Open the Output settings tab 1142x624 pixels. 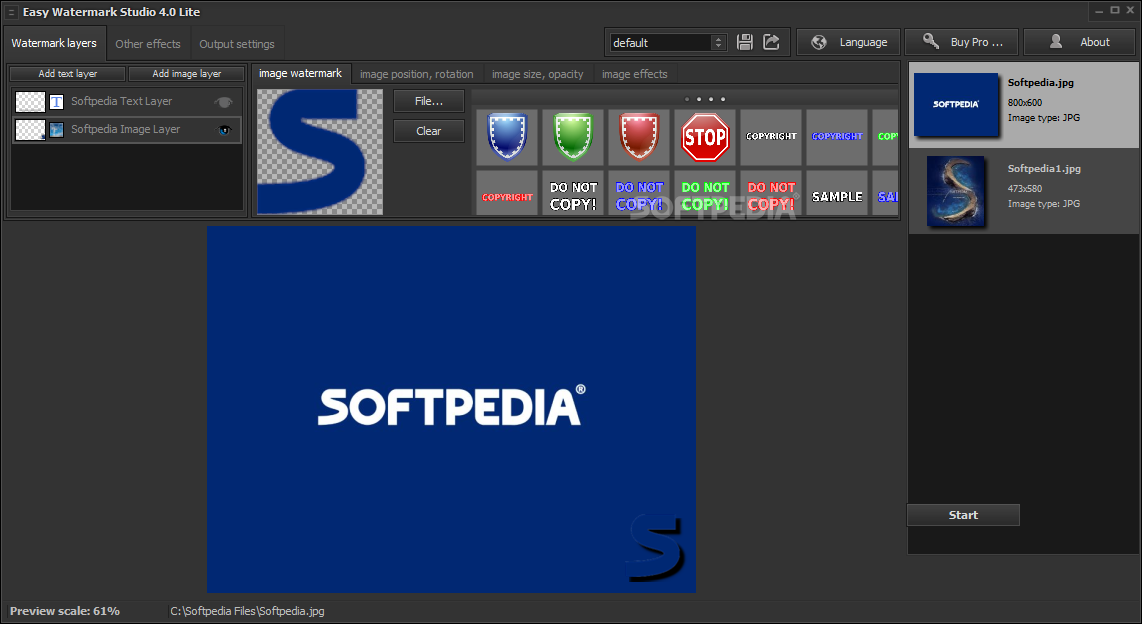[x=237, y=44]
